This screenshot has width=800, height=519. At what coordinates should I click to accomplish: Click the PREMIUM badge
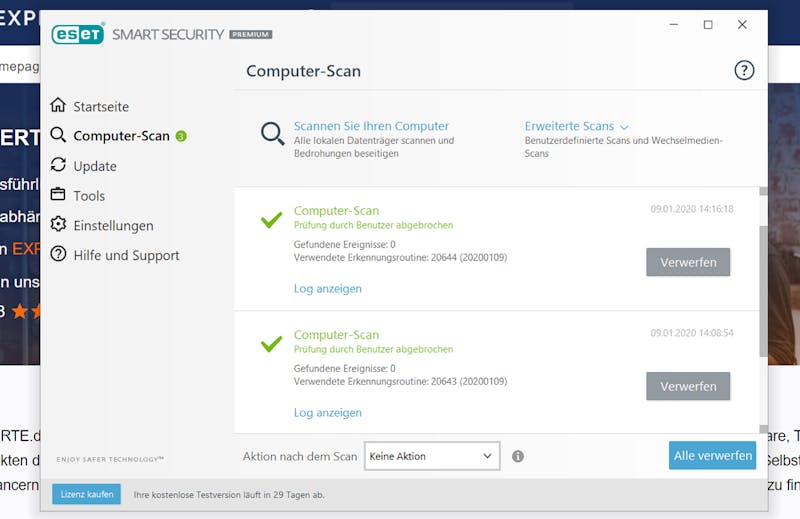point(251,34)
